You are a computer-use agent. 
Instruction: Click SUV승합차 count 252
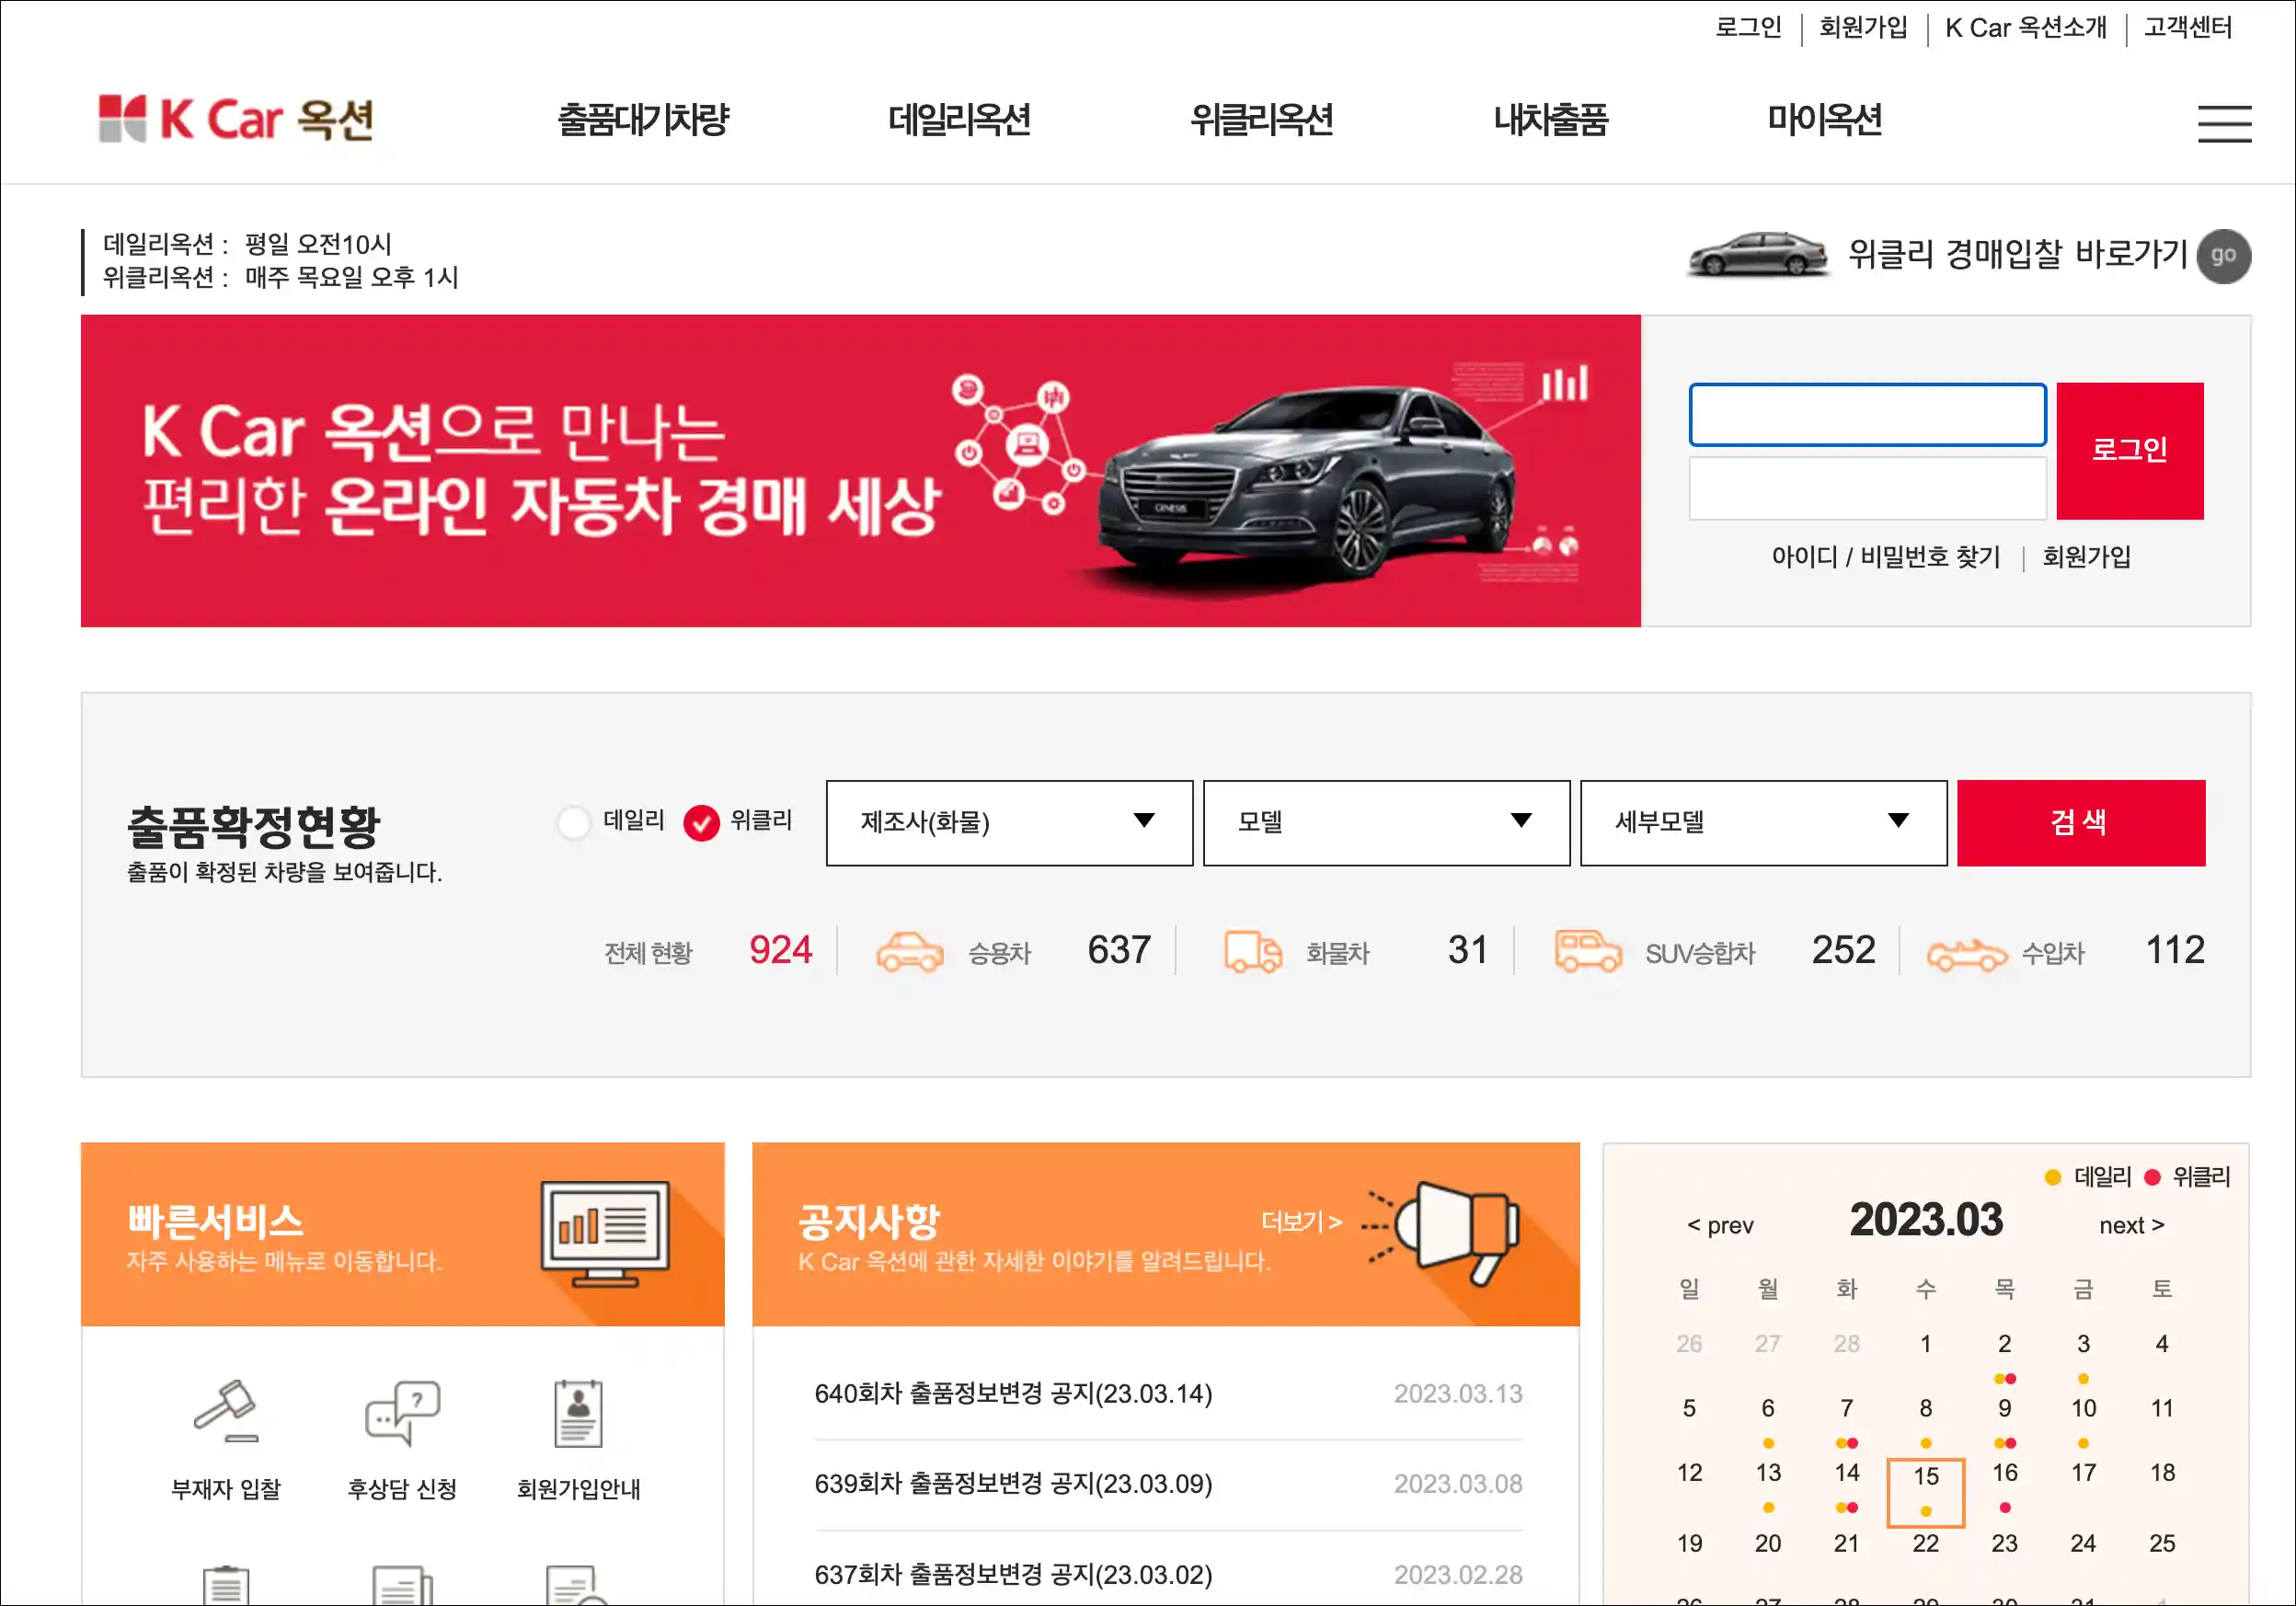coord(1843,950)
